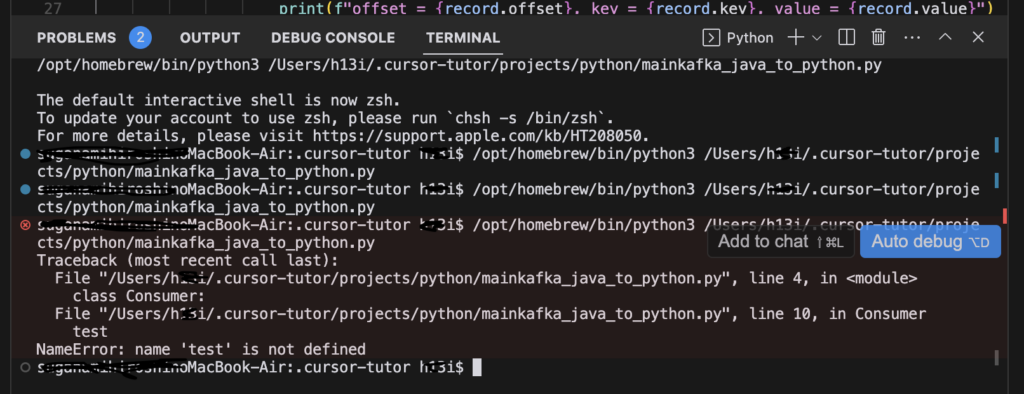This screenshot has height=394, width=1024.
Task: Click the hollow circle at the current prompt
Action: 25,367
